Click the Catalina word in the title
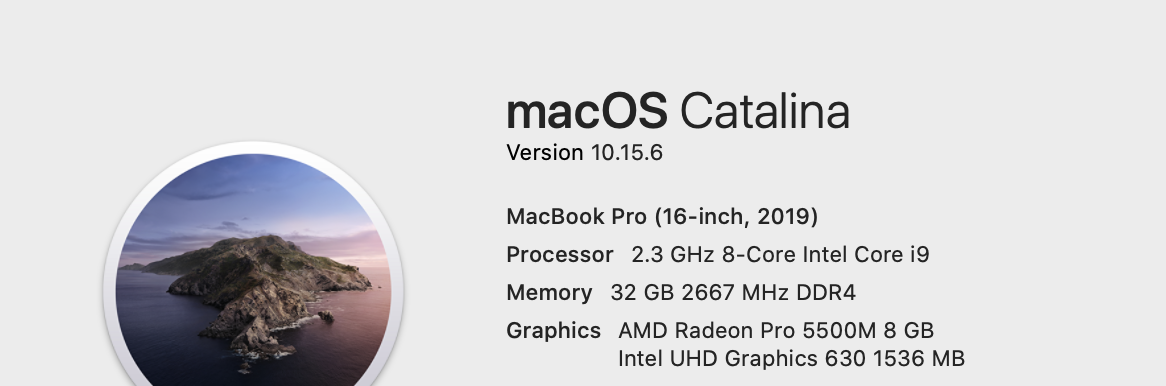 coord(764,112)
